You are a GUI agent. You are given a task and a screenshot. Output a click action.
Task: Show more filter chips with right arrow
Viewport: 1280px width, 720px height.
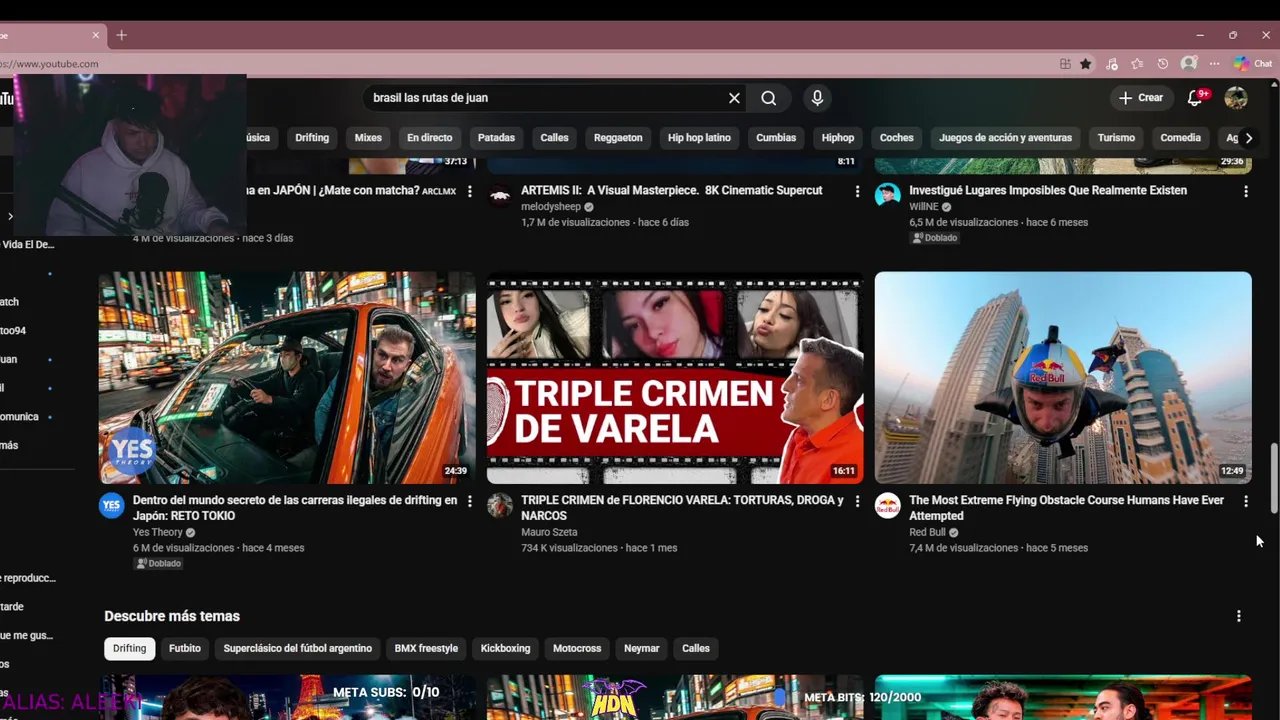pos(1248,138)
